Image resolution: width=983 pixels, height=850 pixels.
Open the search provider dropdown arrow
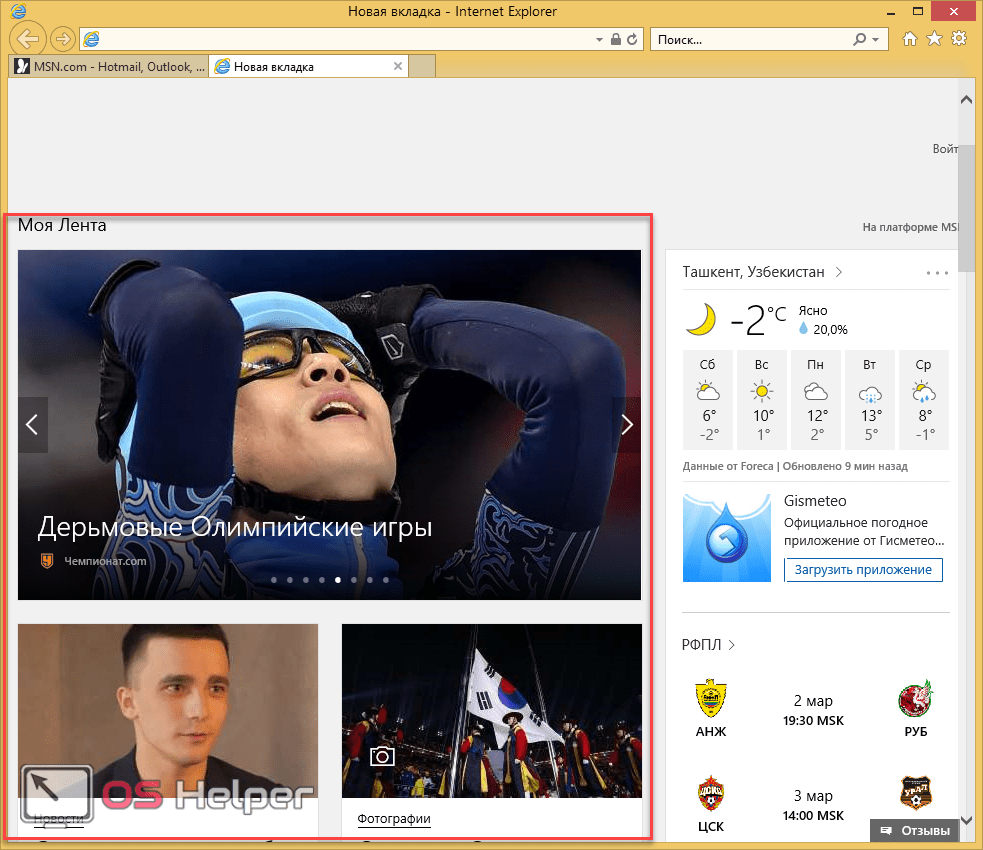(875, 40)
